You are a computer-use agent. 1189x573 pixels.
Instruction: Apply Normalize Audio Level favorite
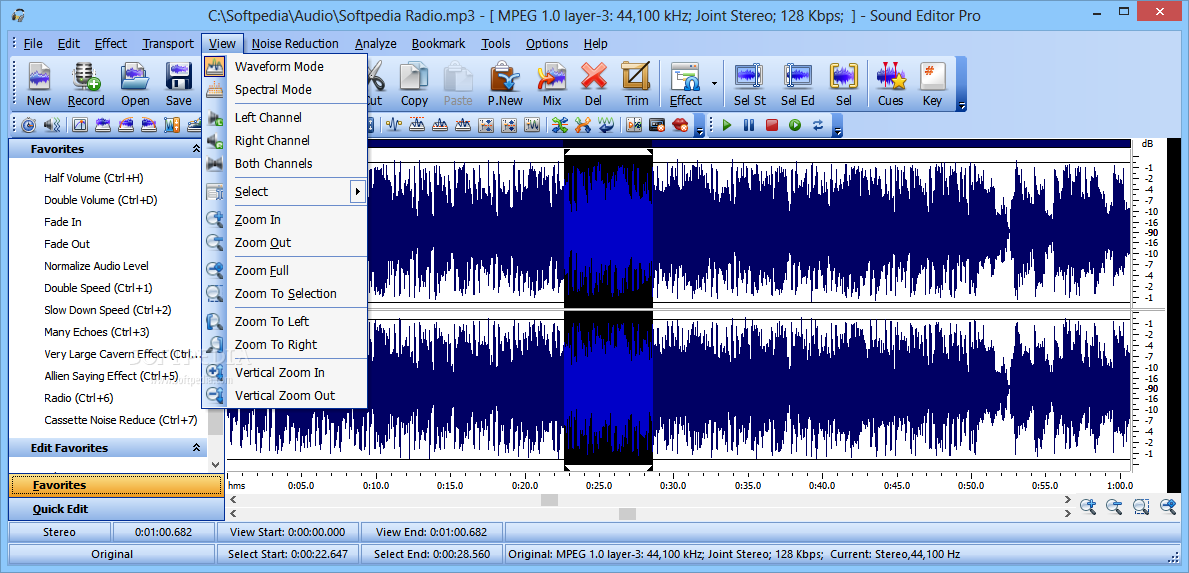click(x=96, y=266)
